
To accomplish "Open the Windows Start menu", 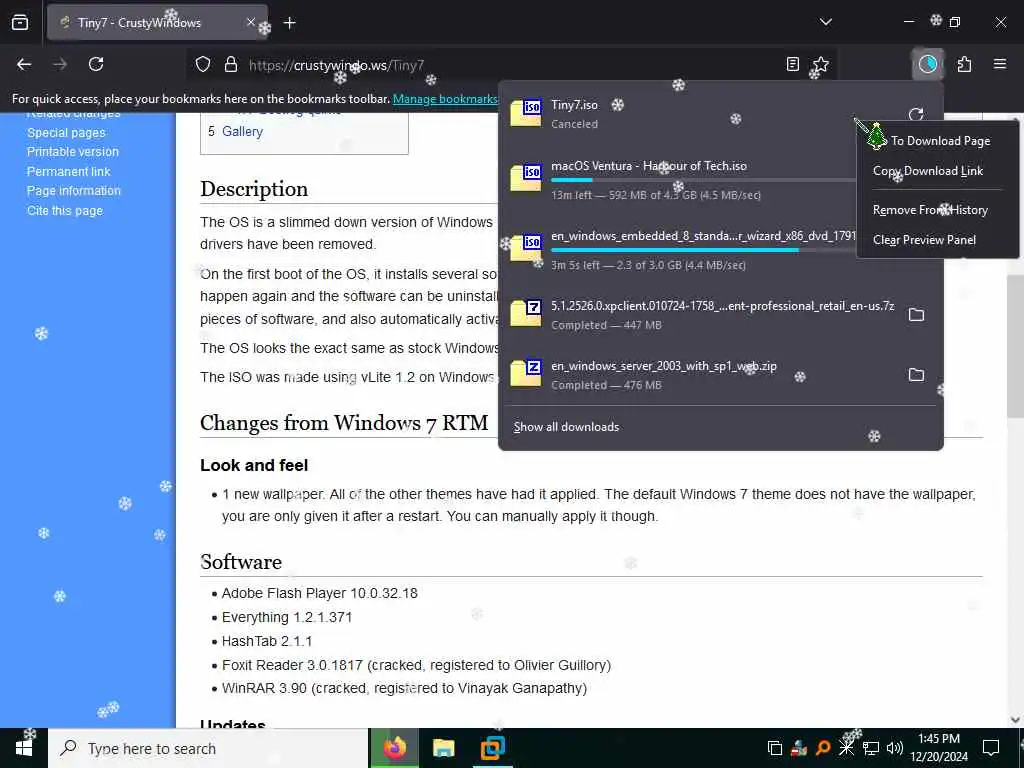I will [24, 748].
